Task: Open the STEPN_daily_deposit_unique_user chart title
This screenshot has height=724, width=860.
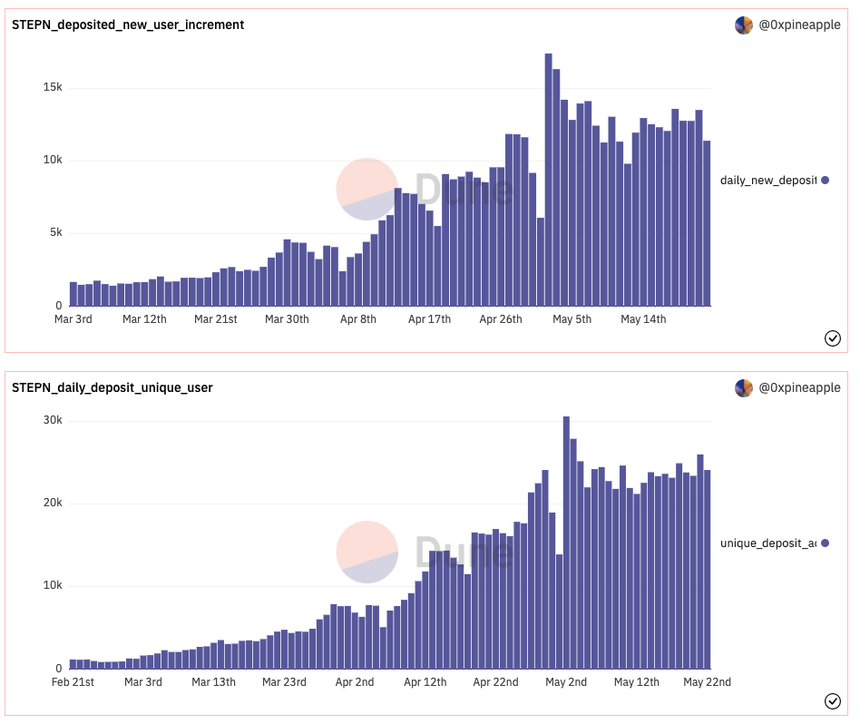Action: (x=112, y=388)
